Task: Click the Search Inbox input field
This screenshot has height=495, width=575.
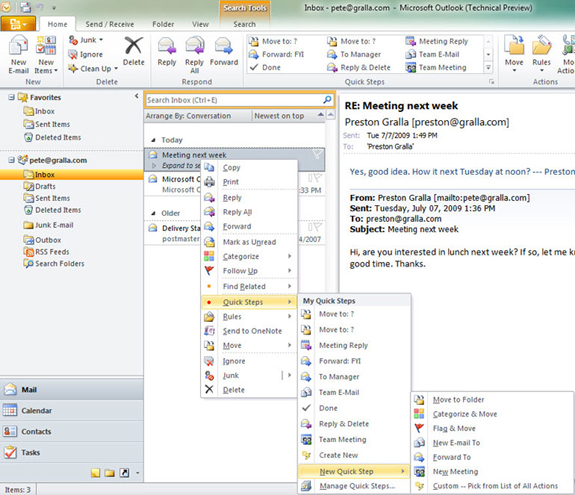Action: [x=235, y=100]
